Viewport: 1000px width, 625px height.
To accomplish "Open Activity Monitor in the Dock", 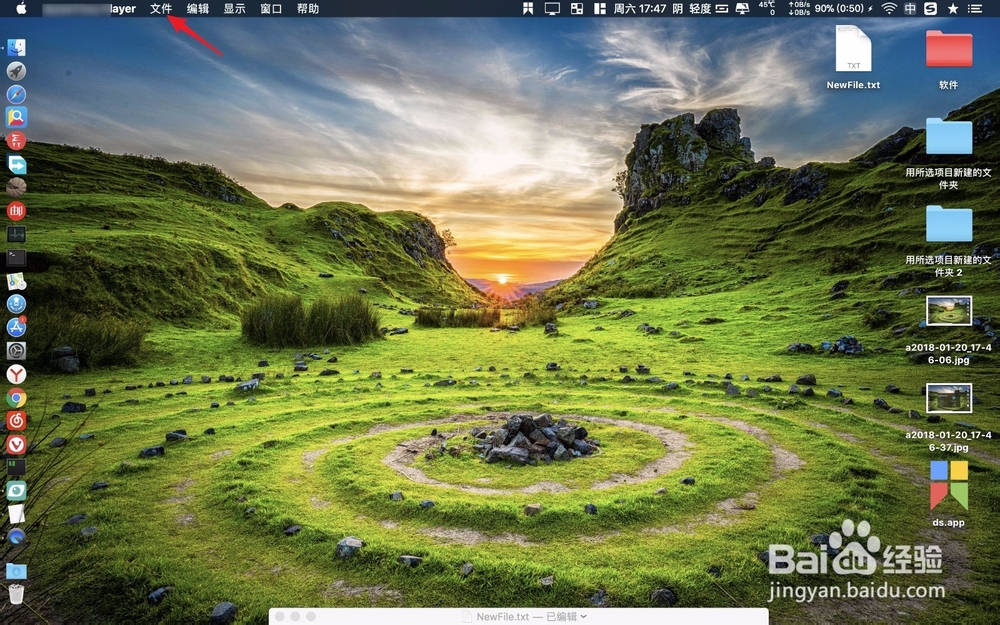I will pos(16,233).
